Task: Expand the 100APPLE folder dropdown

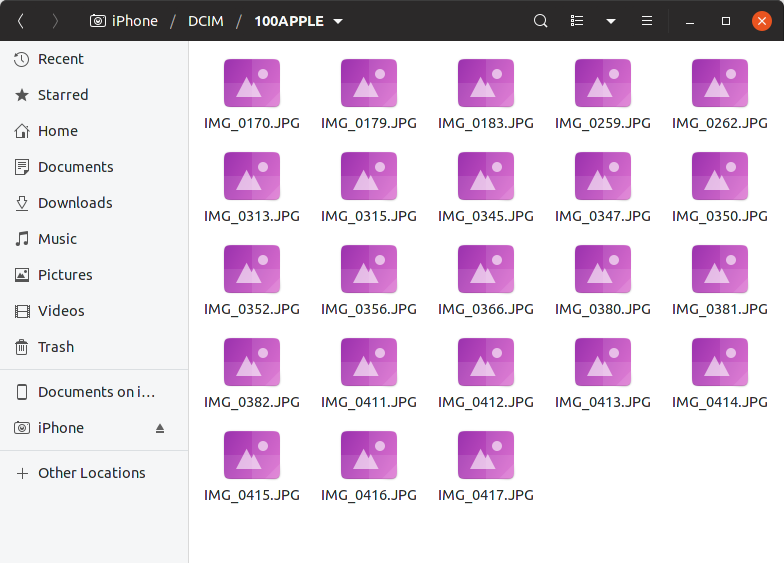Action: [338, 21]
